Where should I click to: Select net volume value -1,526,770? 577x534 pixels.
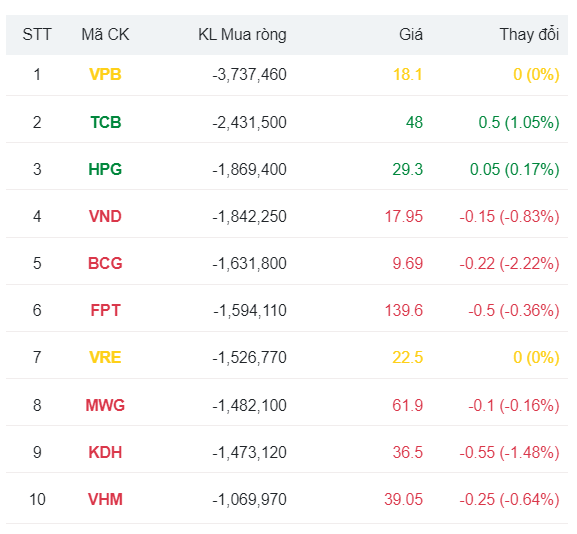pos(249,357)
